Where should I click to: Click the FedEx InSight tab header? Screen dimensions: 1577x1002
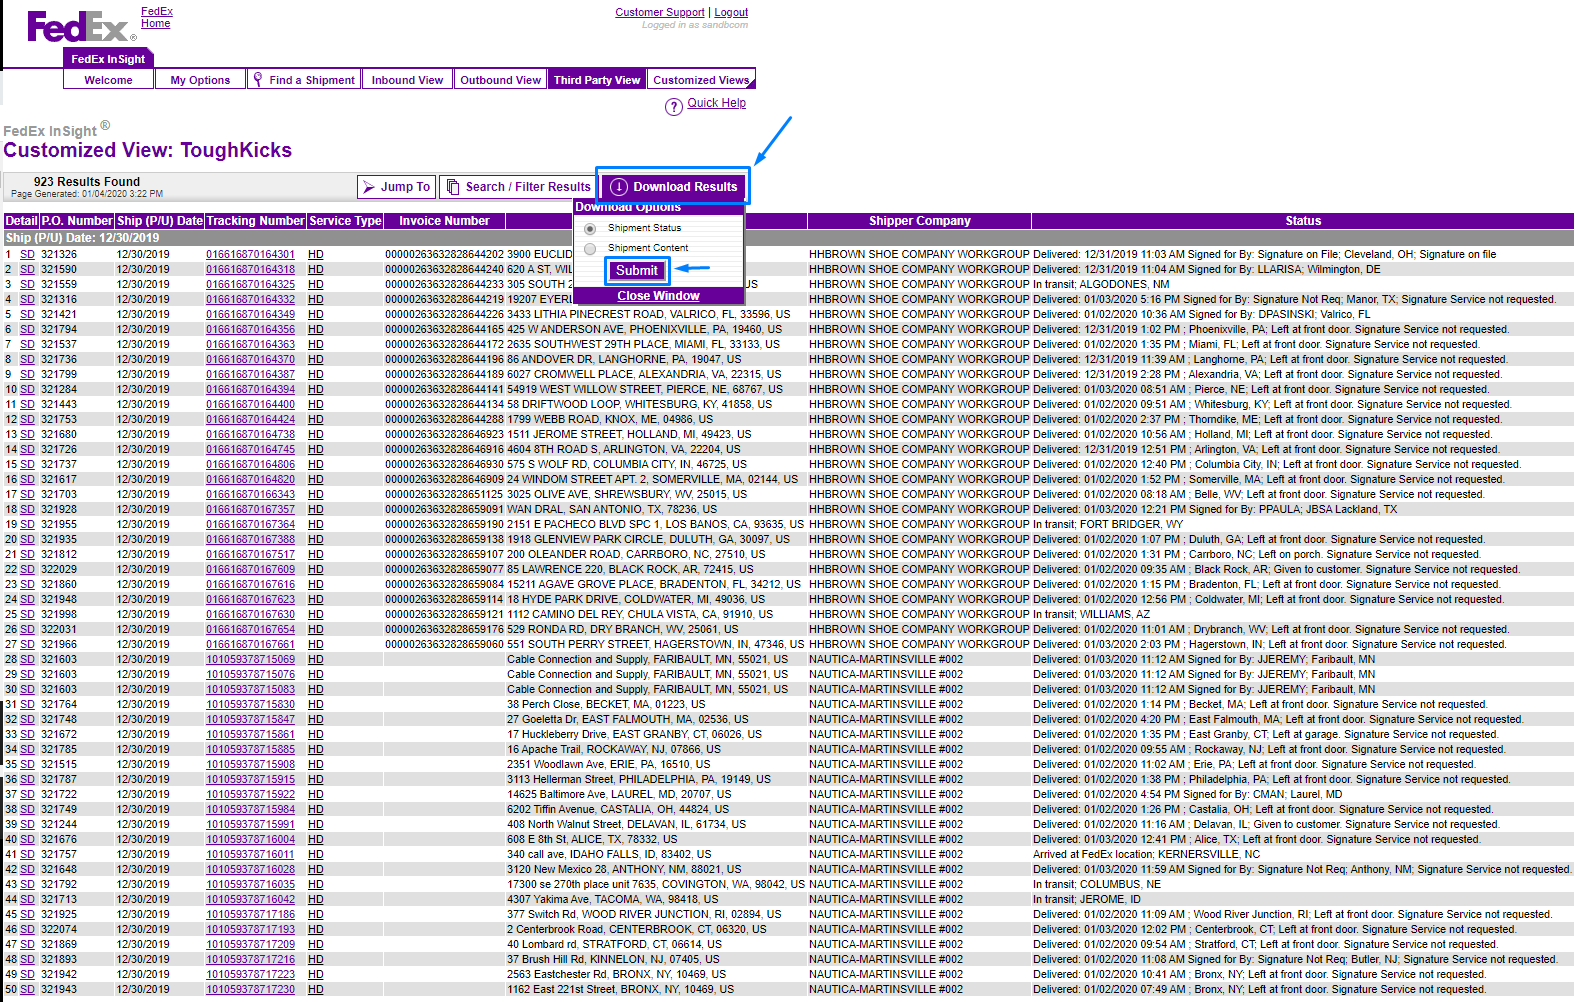click(108, 59)
